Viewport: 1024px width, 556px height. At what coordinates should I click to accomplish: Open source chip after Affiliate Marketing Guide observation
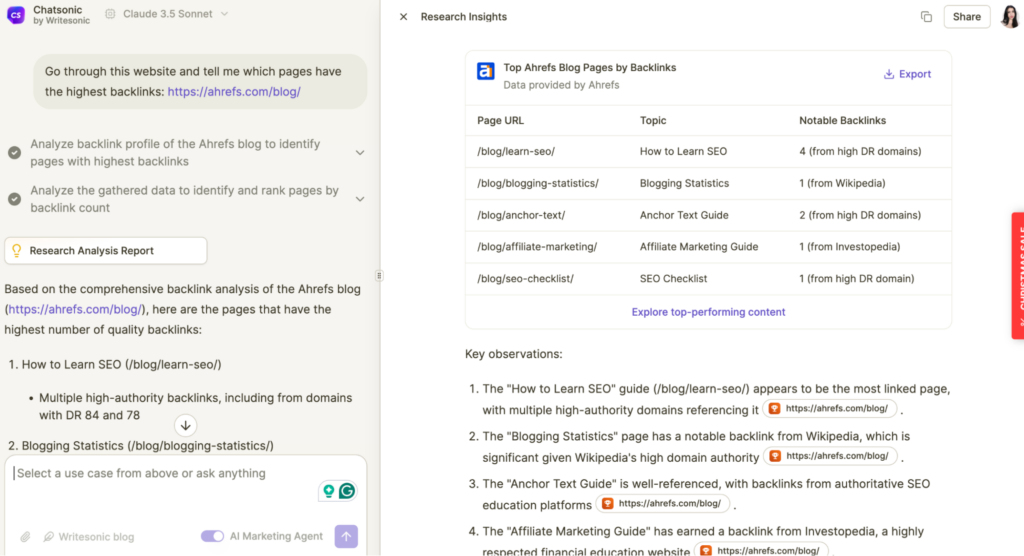761,551
